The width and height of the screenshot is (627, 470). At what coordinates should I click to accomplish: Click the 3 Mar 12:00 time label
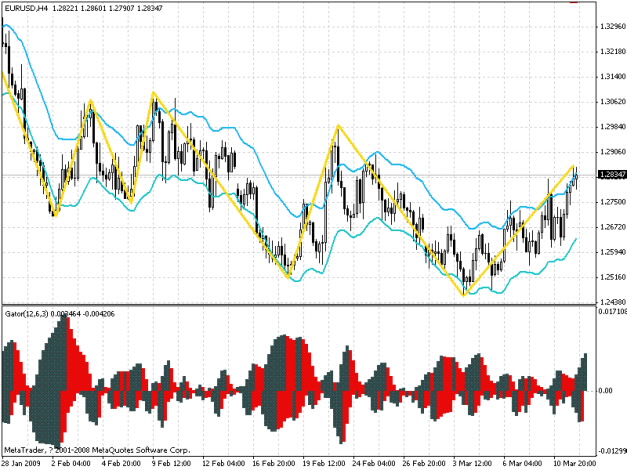tap(472, 463)
